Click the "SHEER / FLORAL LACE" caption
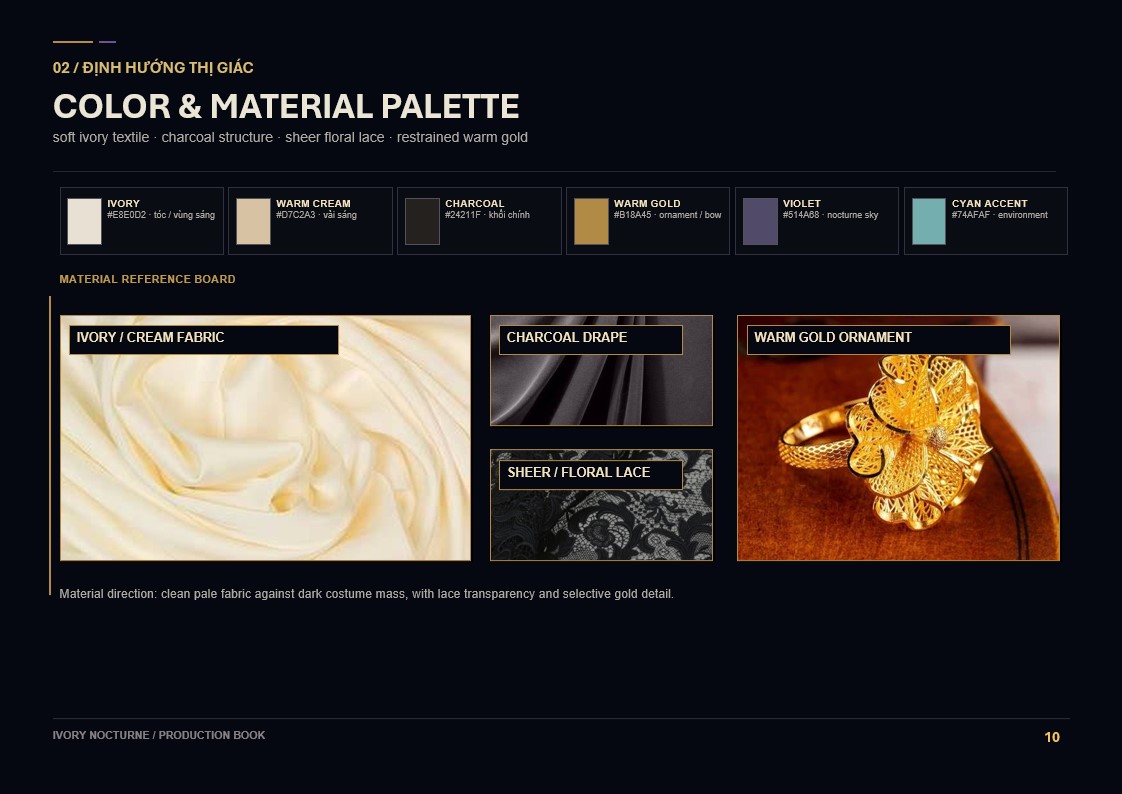The height and width of the screenshot is (794, 1122). [579, 473]
